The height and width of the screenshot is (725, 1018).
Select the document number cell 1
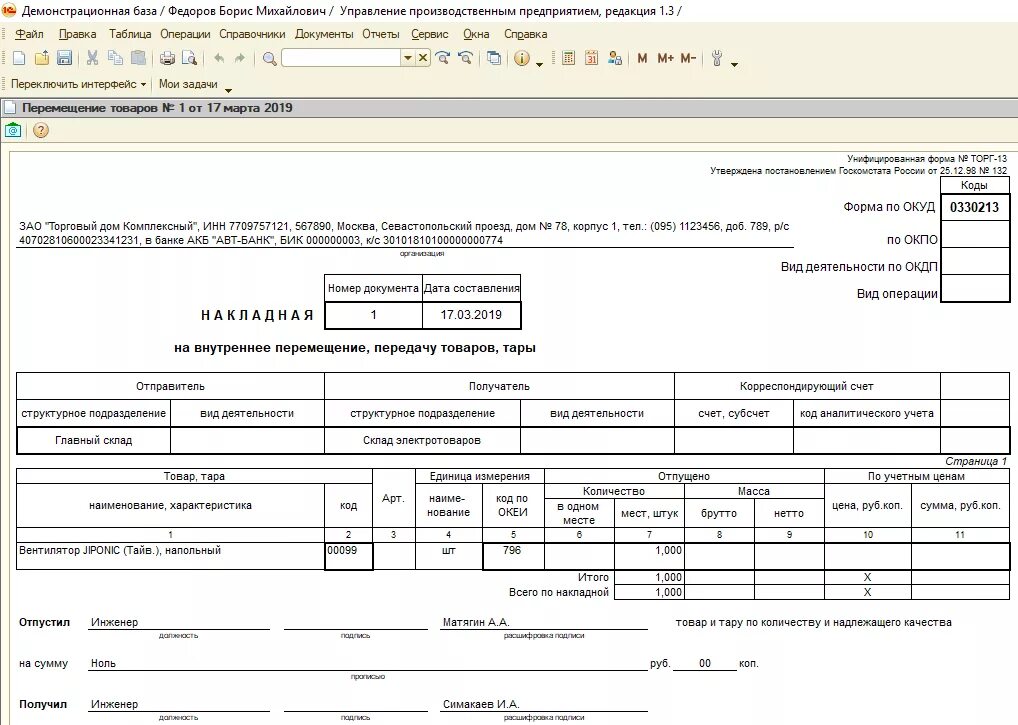click(373, 315)
